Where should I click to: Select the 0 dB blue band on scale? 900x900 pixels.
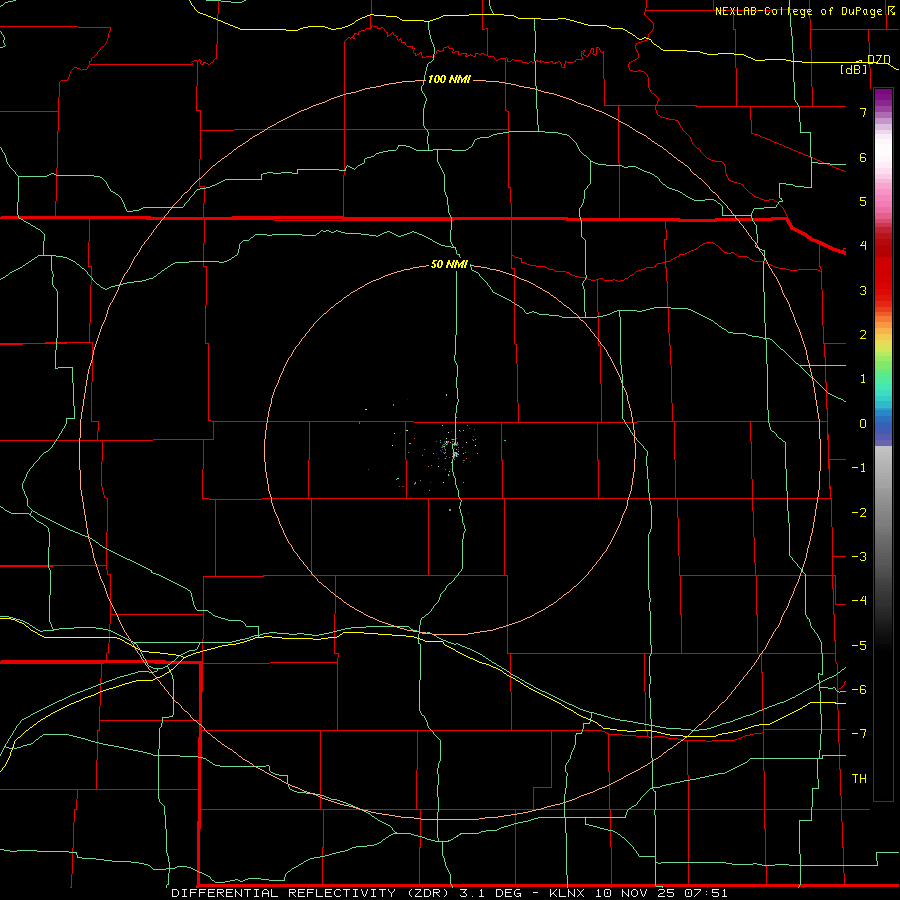coord(883,424)
